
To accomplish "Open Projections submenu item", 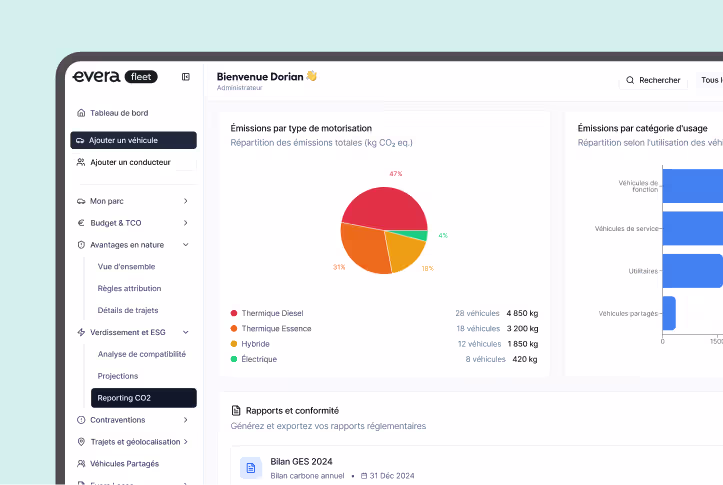I will 118,376.
